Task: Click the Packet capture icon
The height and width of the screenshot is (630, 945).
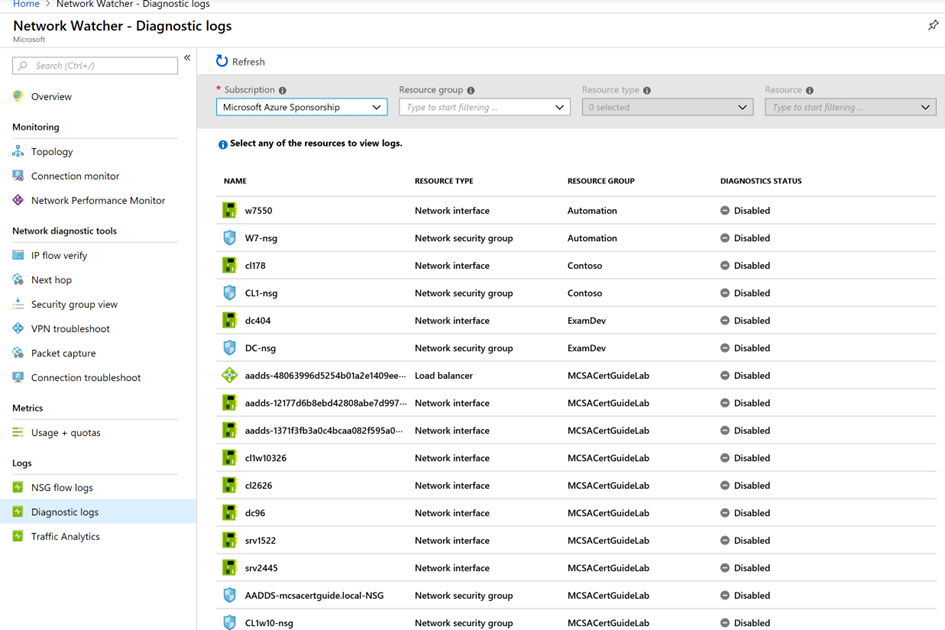Action: point(18,353)
